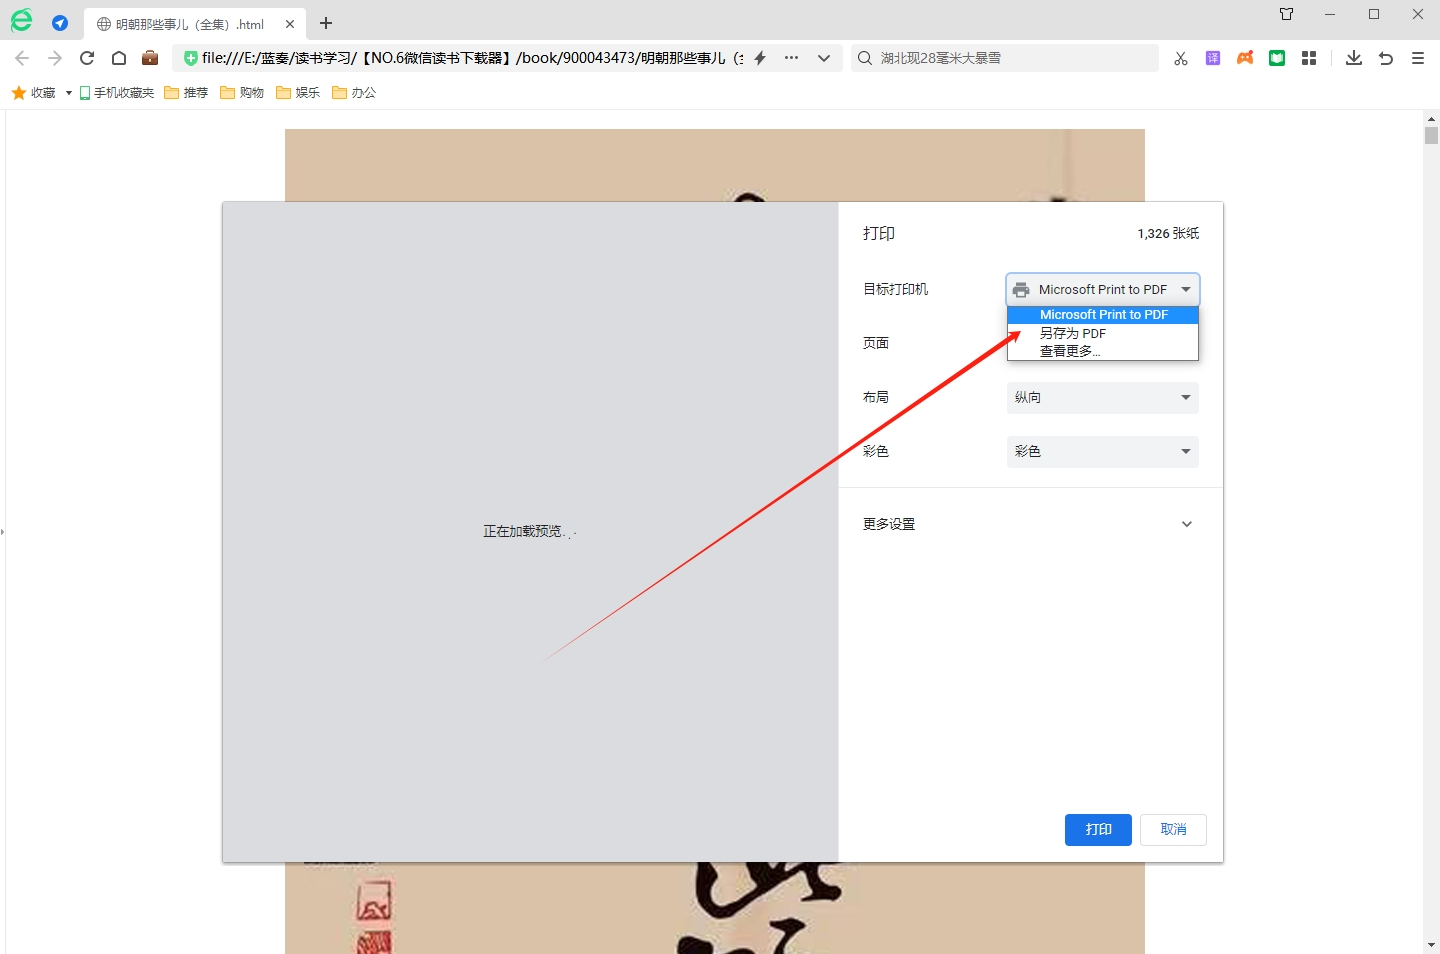Expand the 收藏 dropdown arrow
This screenshot has height=954, width=1440.
pyautogui.click(x=68, y=93)
